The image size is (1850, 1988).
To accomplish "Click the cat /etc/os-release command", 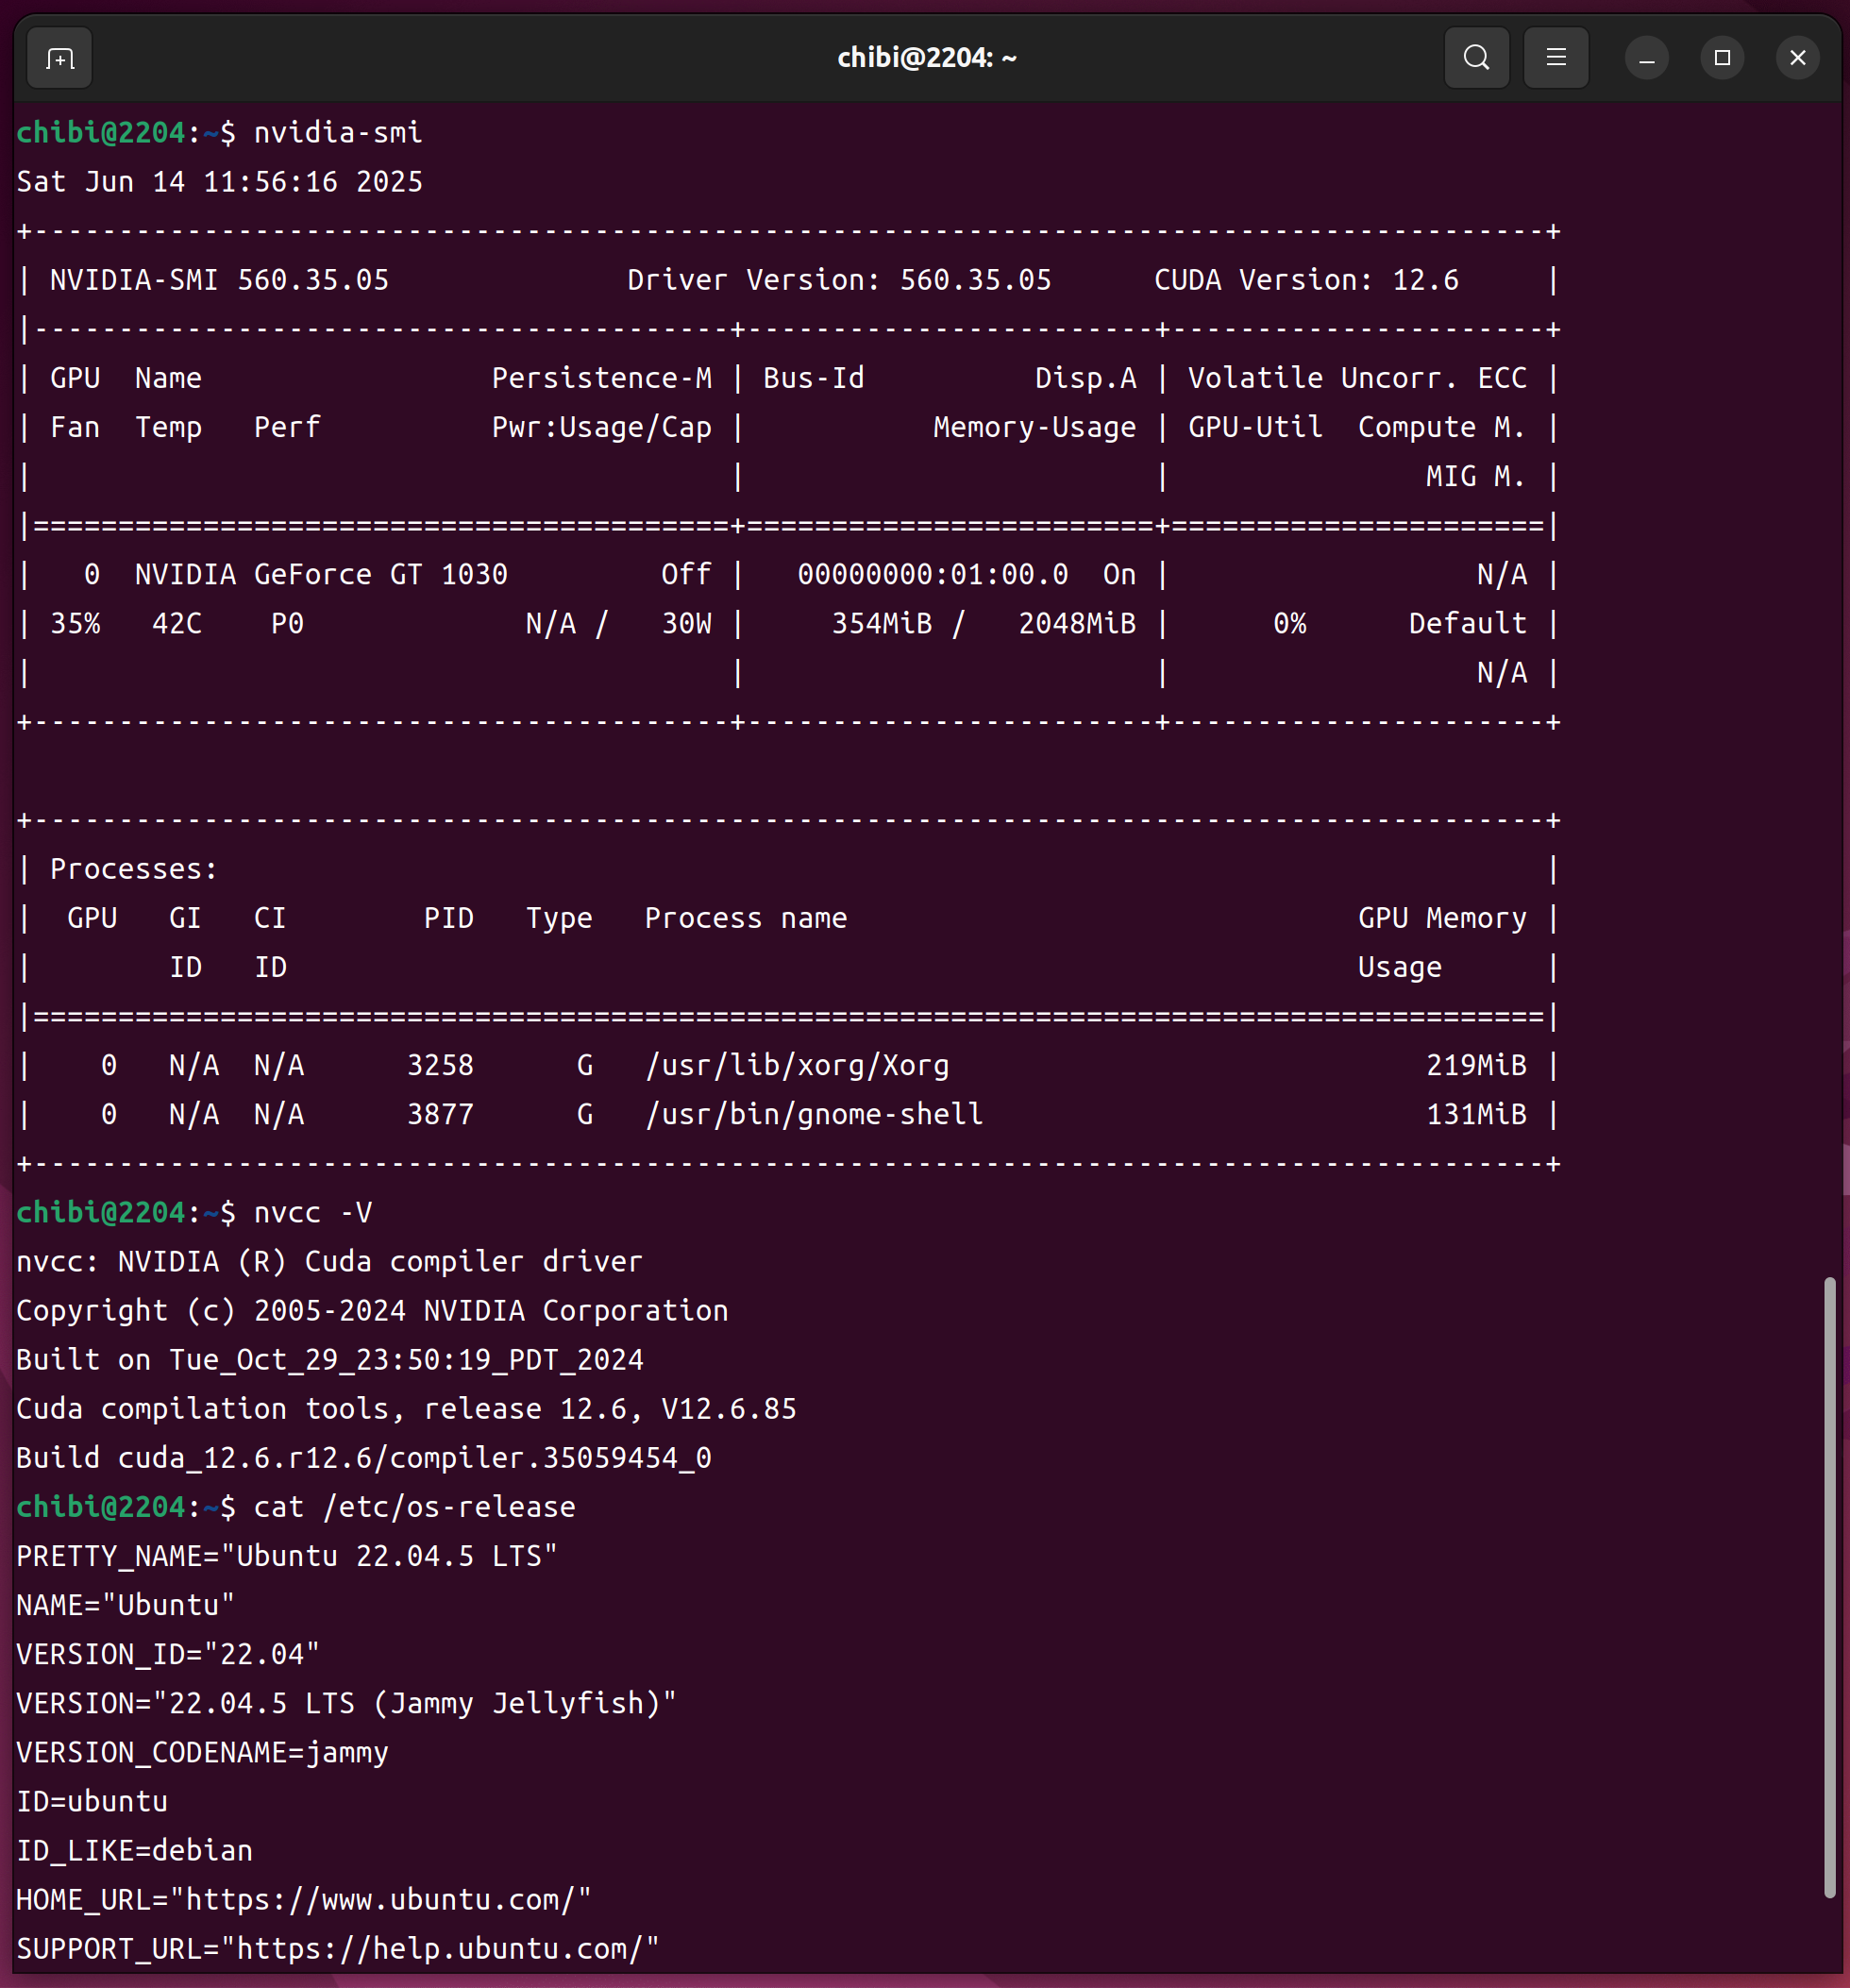I will 414,1507.
